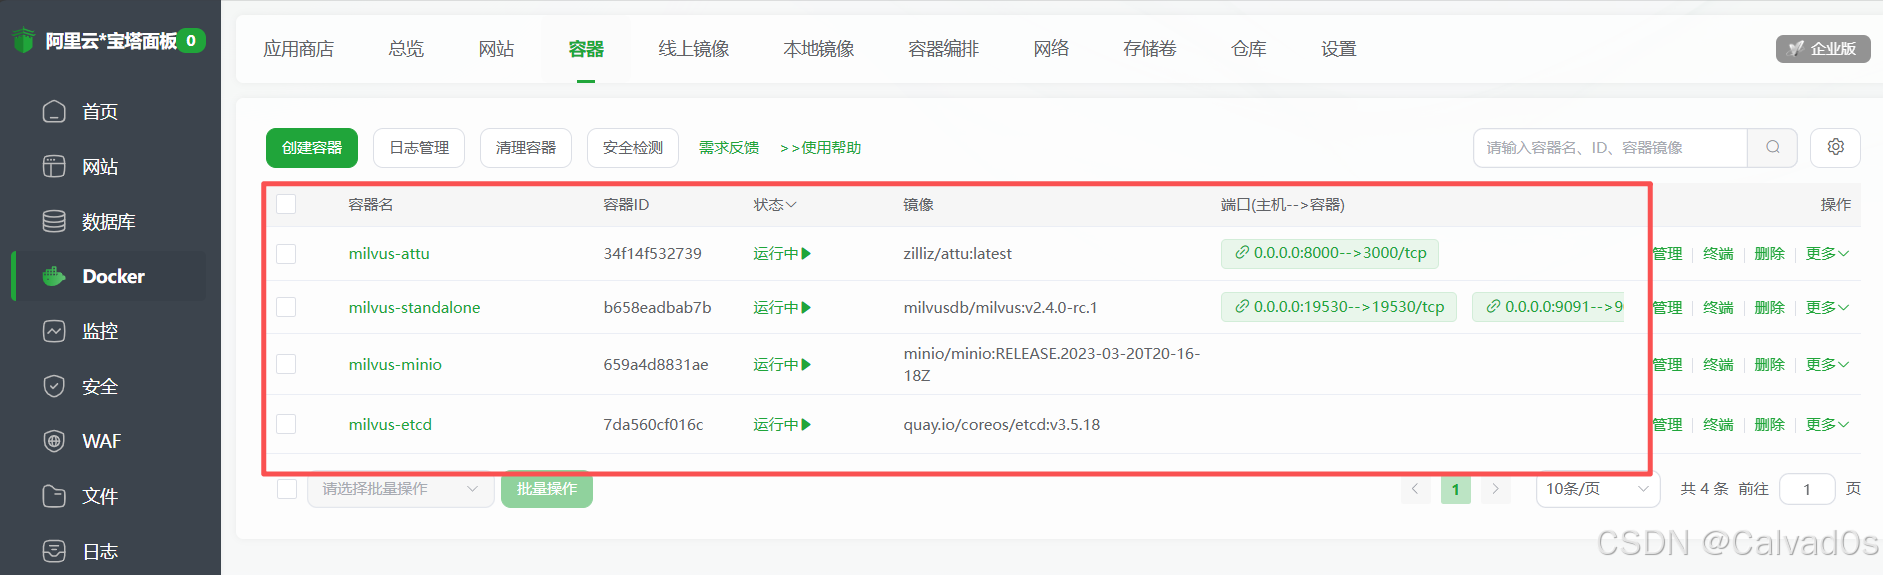Open table settings gear icon
Image resolution: width=1883 pixels, height=575 pixels.
(x=1835, y=147)
